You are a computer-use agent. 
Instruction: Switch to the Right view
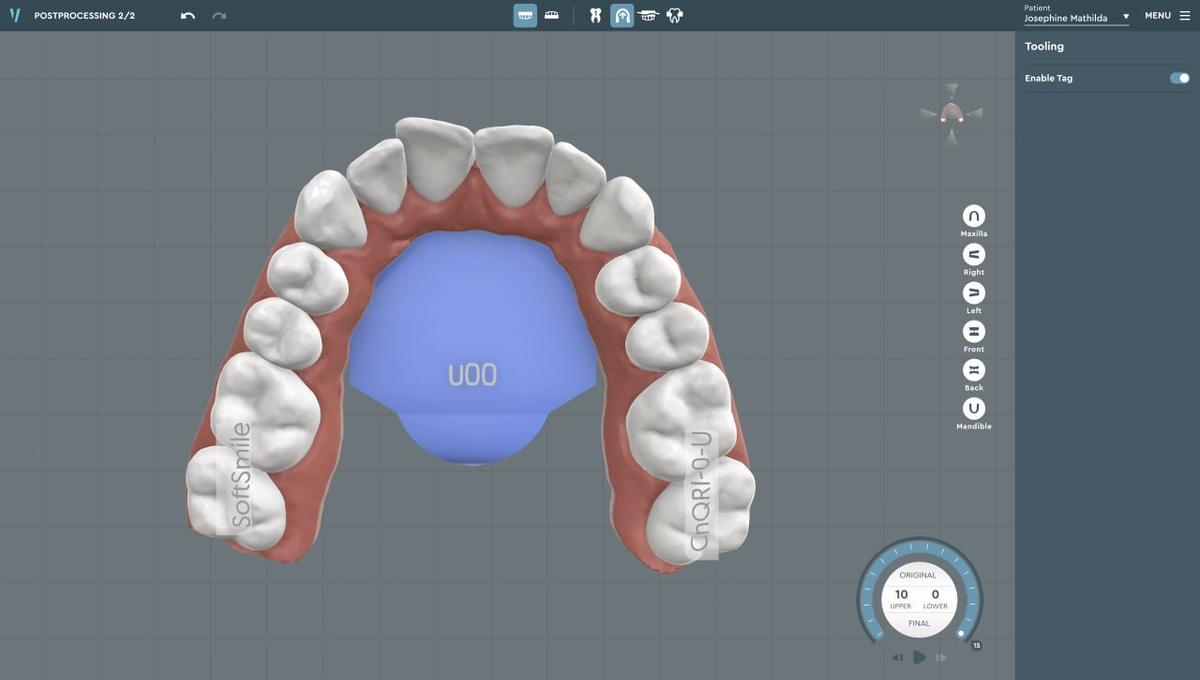(972, 255)
